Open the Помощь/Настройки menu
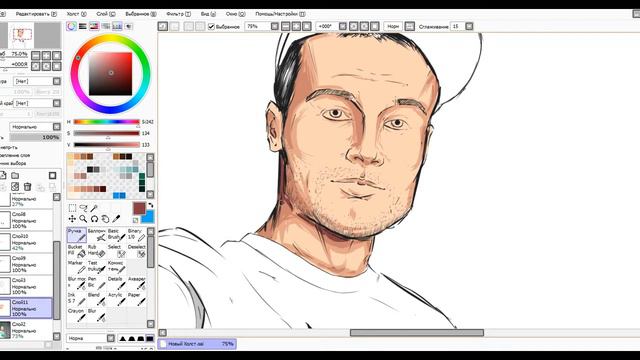This screenshot has height=360, width=640. (x=280, y=14)
